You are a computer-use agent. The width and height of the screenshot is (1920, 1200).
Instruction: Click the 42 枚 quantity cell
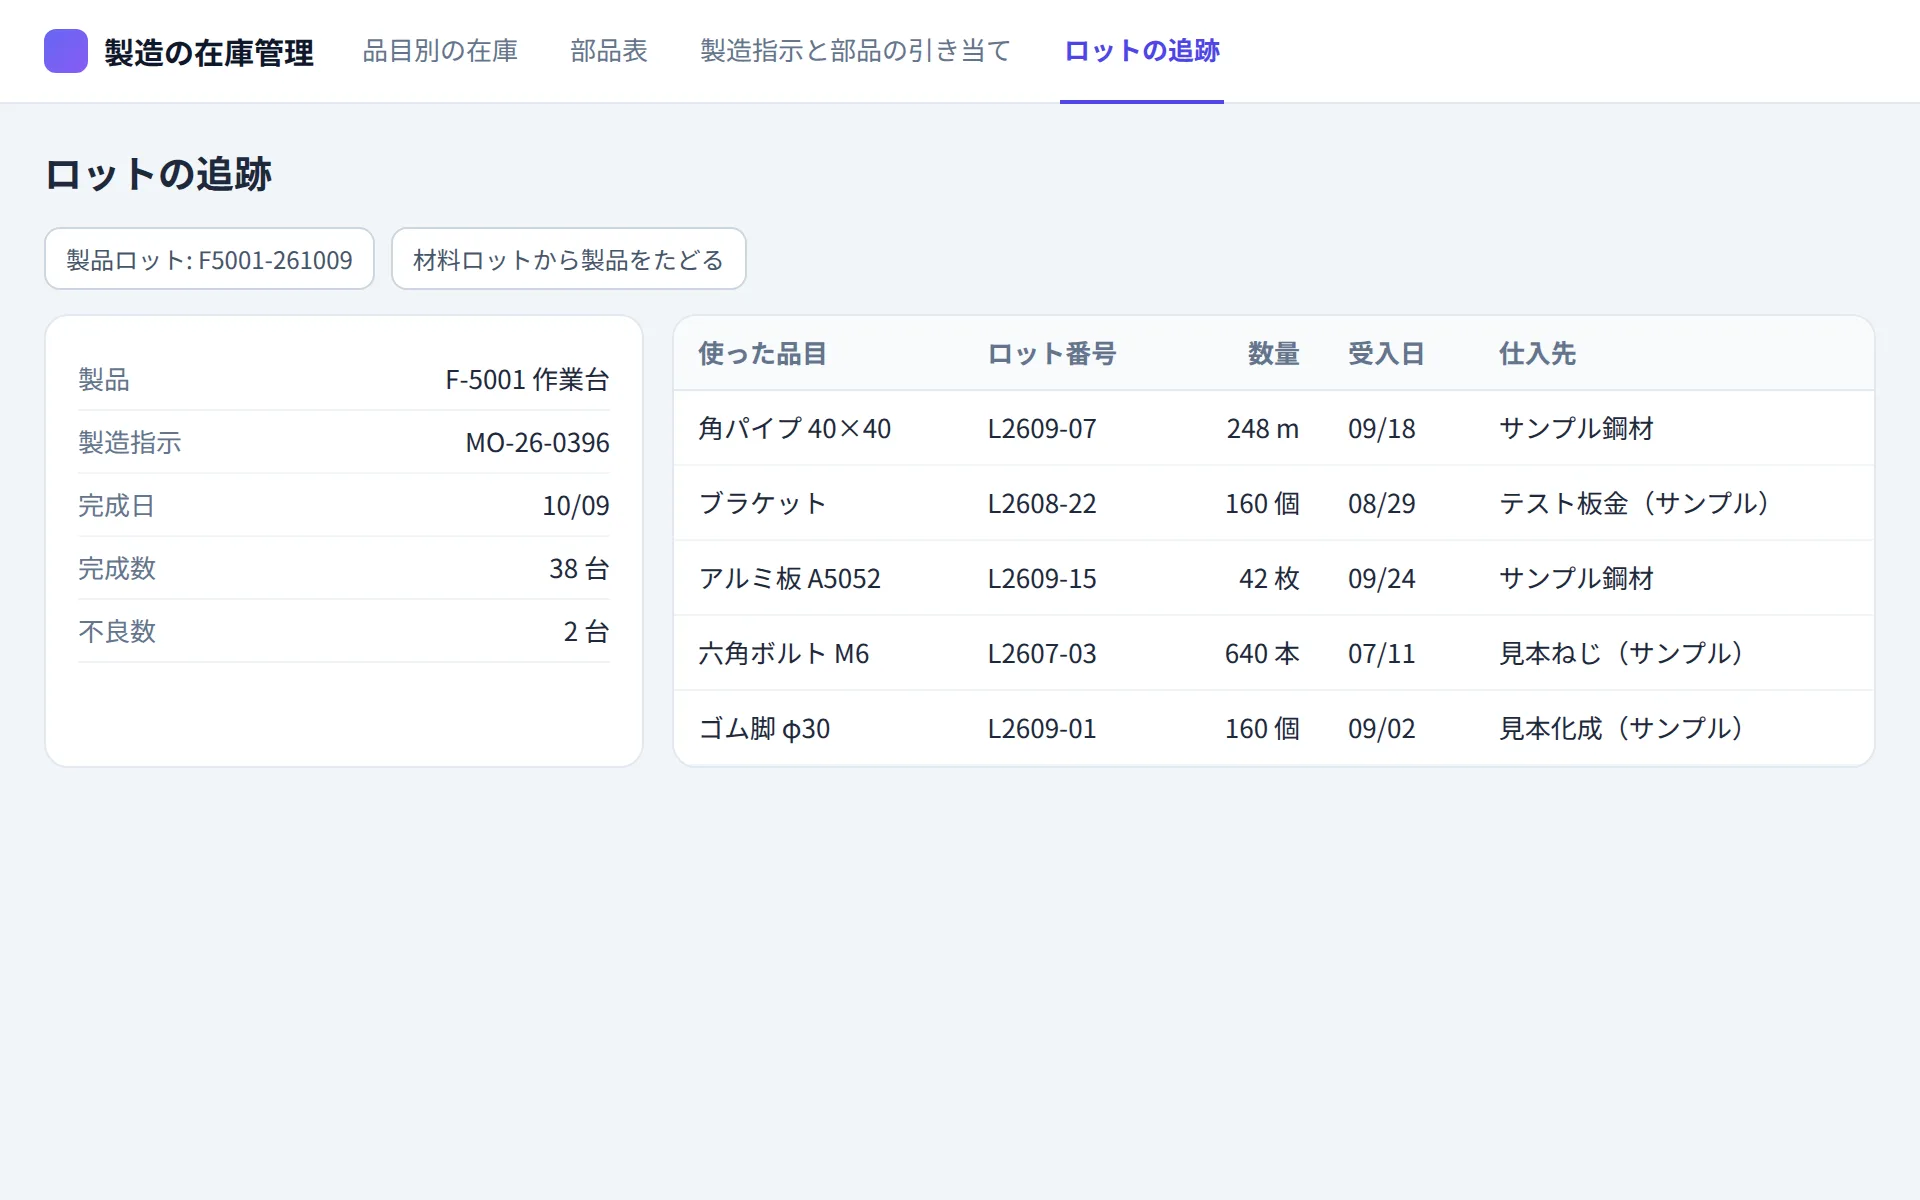click(1269, 578)
